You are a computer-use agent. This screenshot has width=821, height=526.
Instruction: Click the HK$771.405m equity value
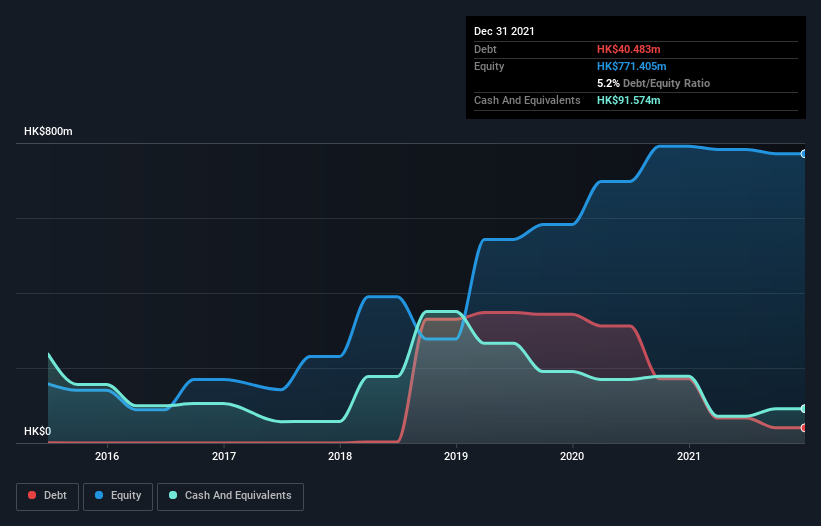coord(631,66)
